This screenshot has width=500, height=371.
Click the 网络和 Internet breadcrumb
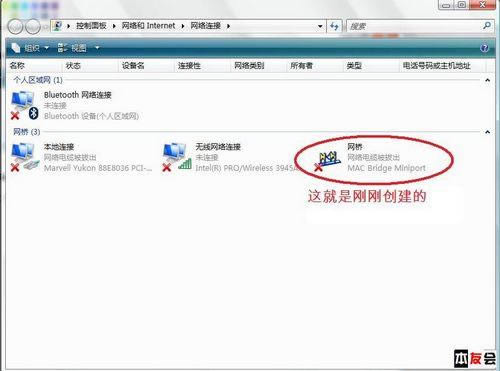[148, 26]
